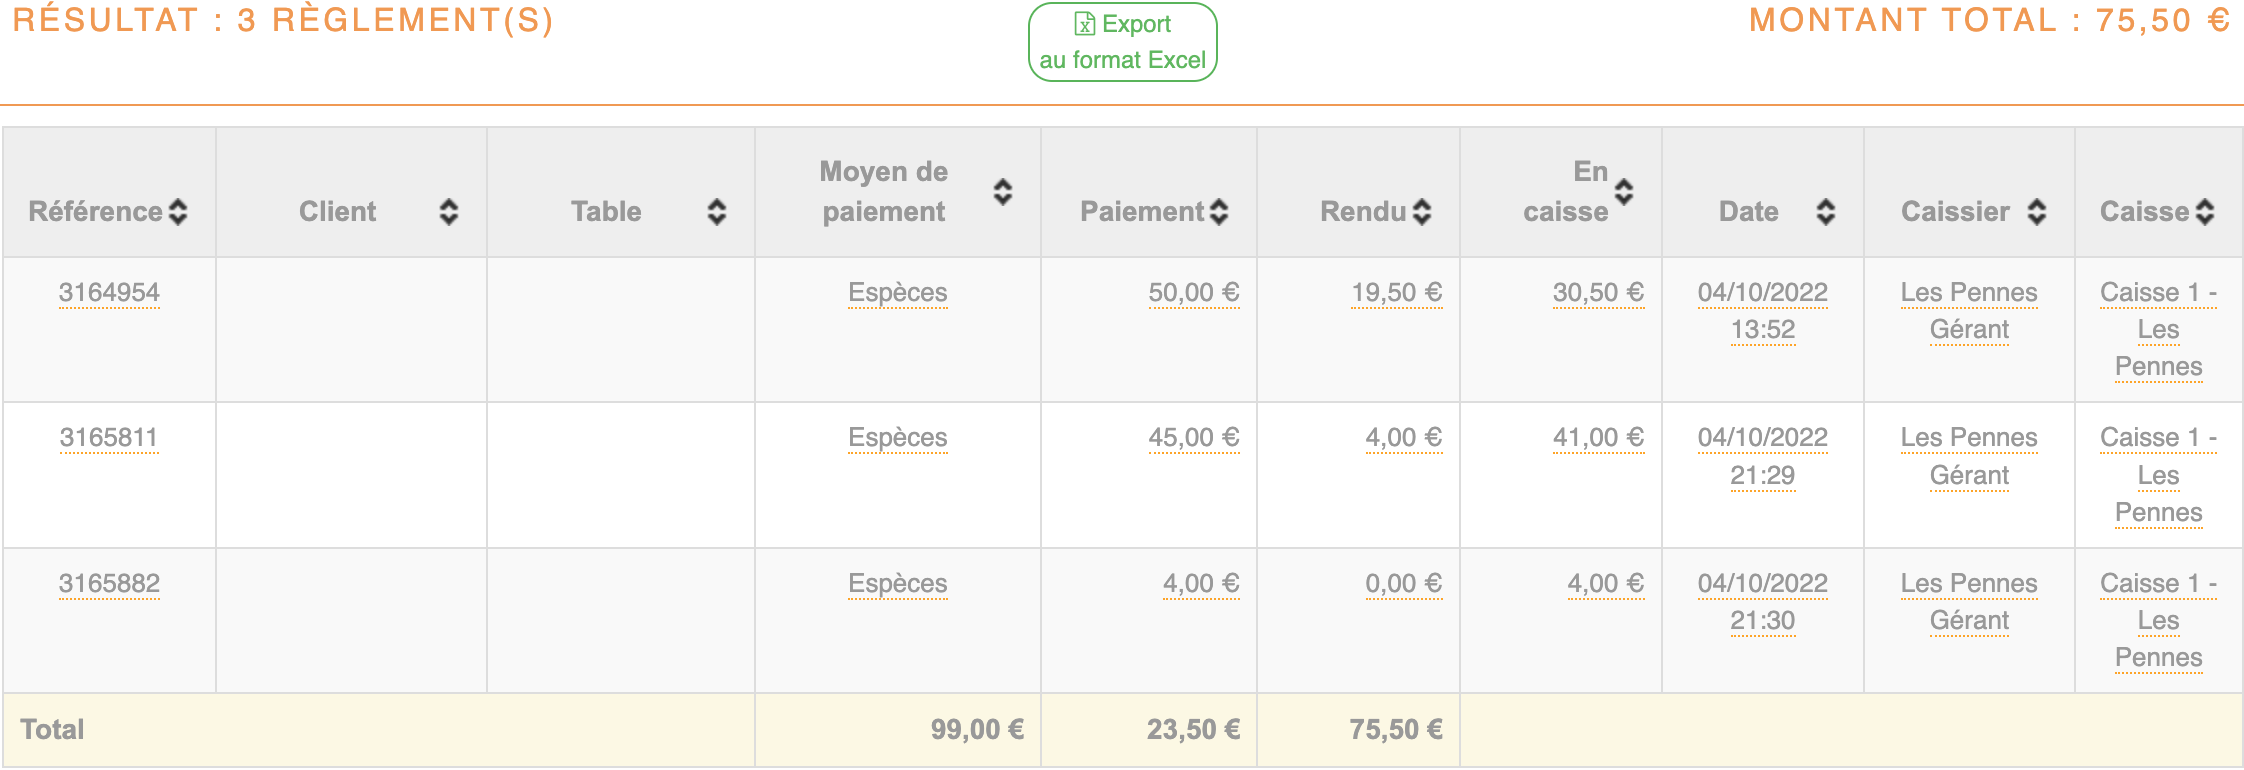The image size is (2244, 770).
Task: Export results au format Excel
Action: tap(1122, 43)
